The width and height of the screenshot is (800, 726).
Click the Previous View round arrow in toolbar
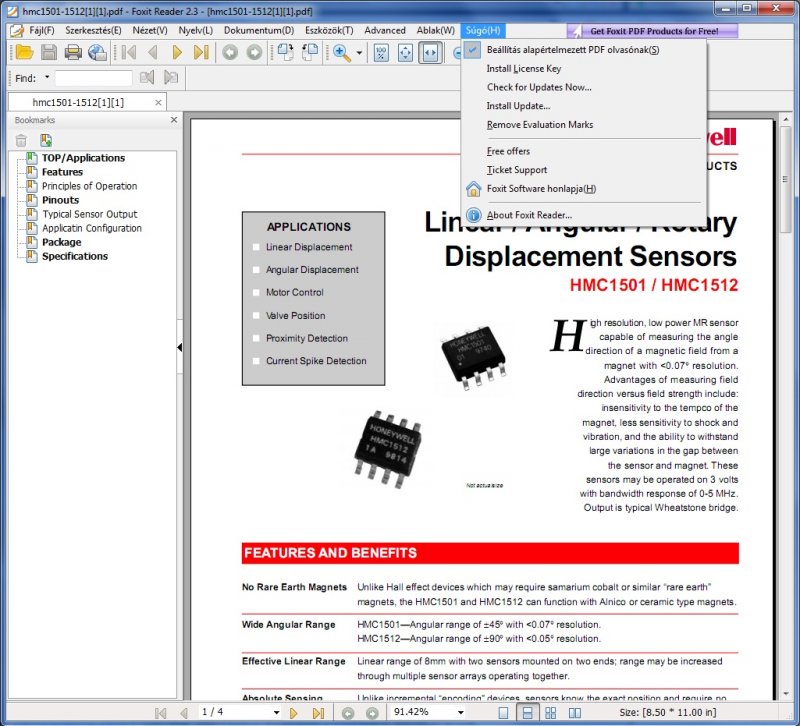tap(230, 53)
